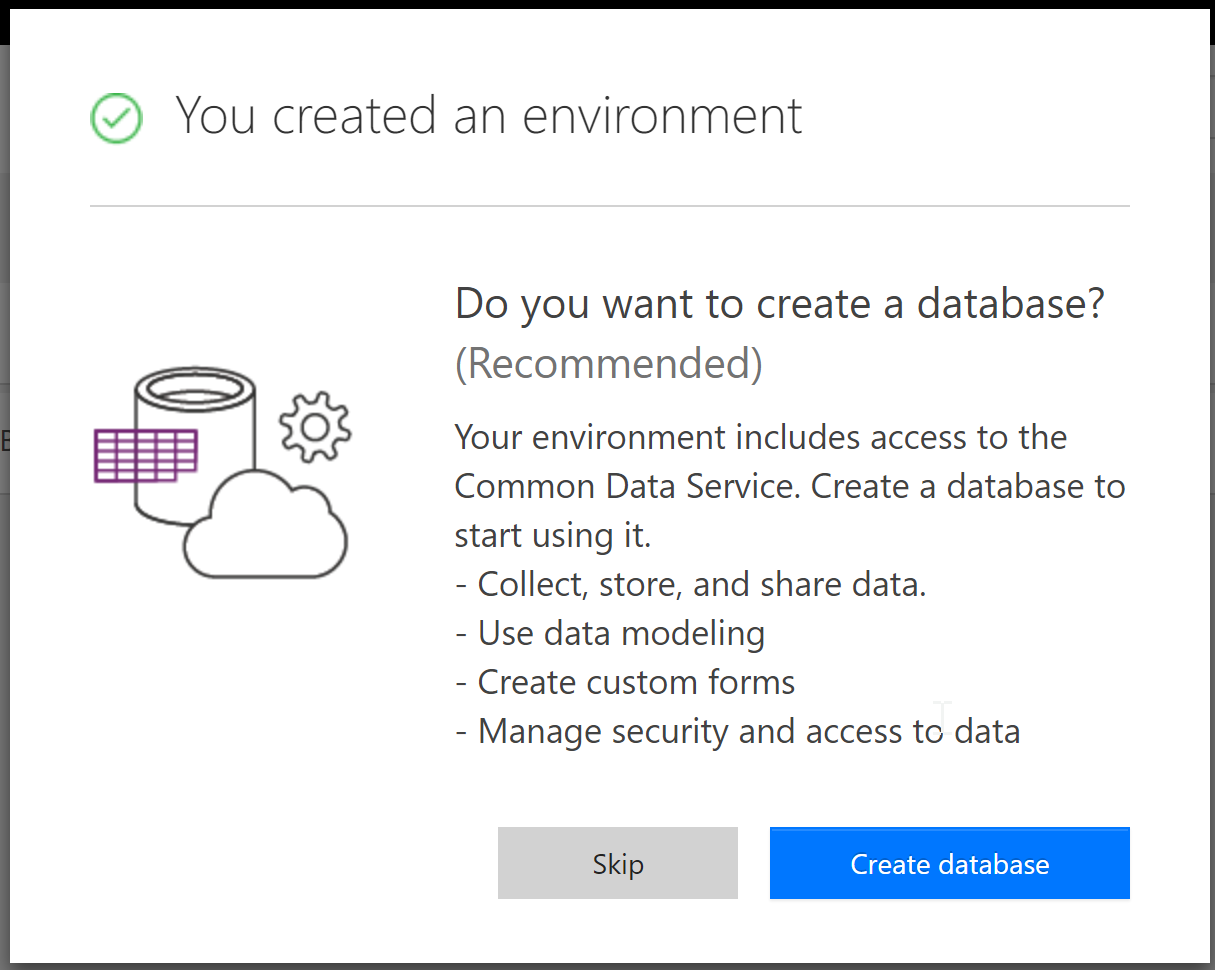1215x970 pixels.
Task: Click the horizontal divider below the title
Action: coord(609,206)
